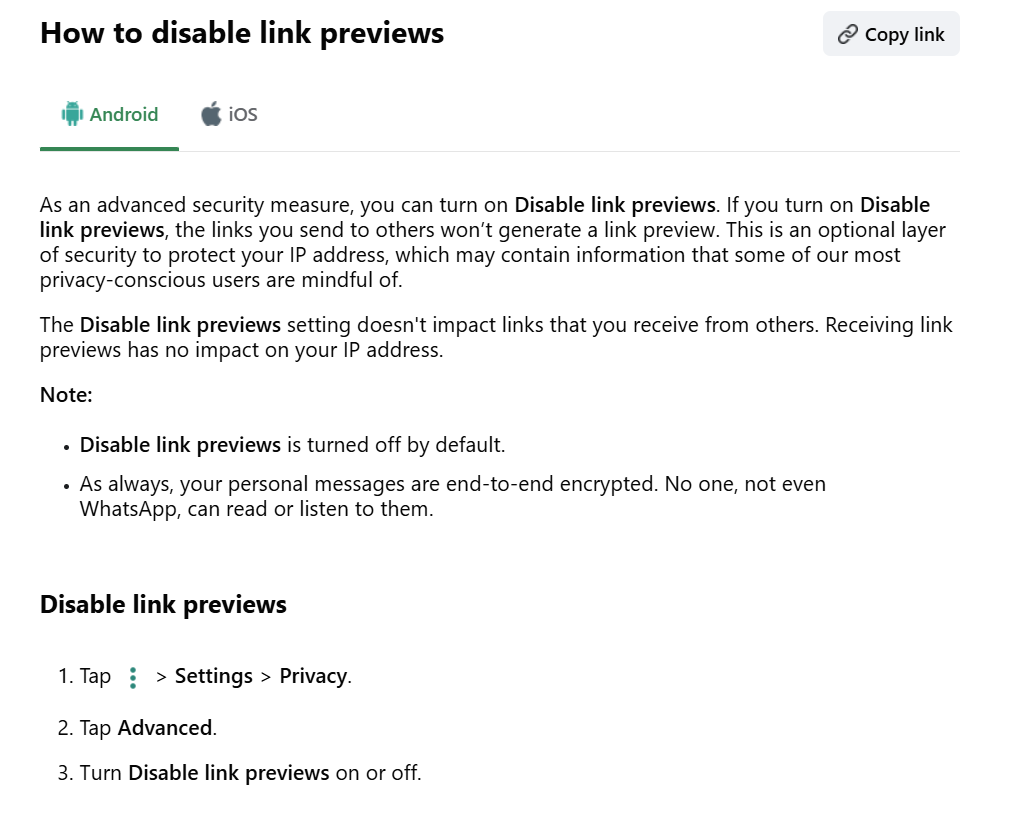Click the green Android robot icon
The image size is (1019, 819).
tap(72, 114)
